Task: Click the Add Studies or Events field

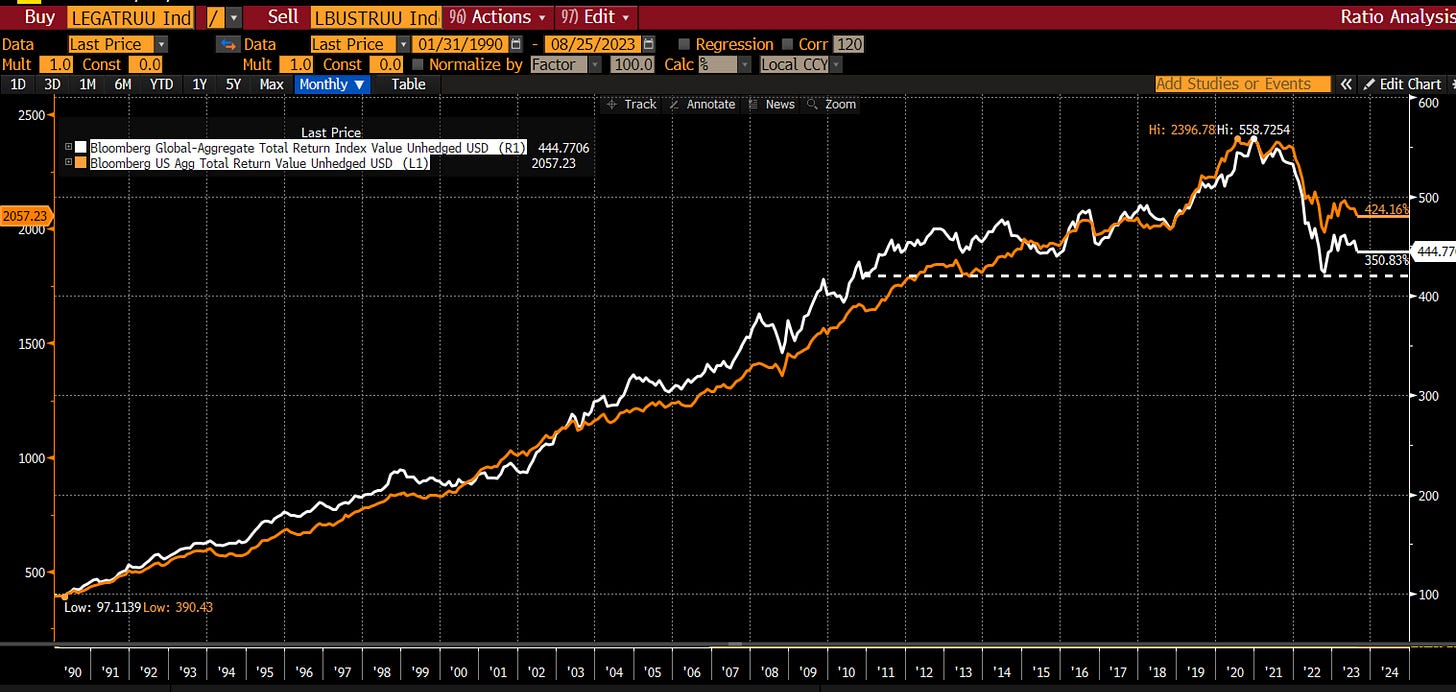Action: pyautogui.click(x=1243, y=84)
